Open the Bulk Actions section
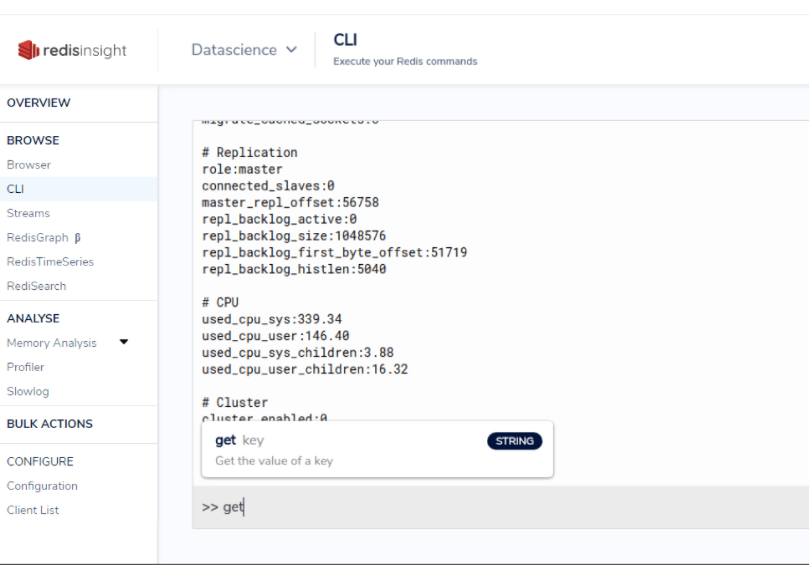Image resolution: width=809 pixels, height=573 pixels. (50, 424)
